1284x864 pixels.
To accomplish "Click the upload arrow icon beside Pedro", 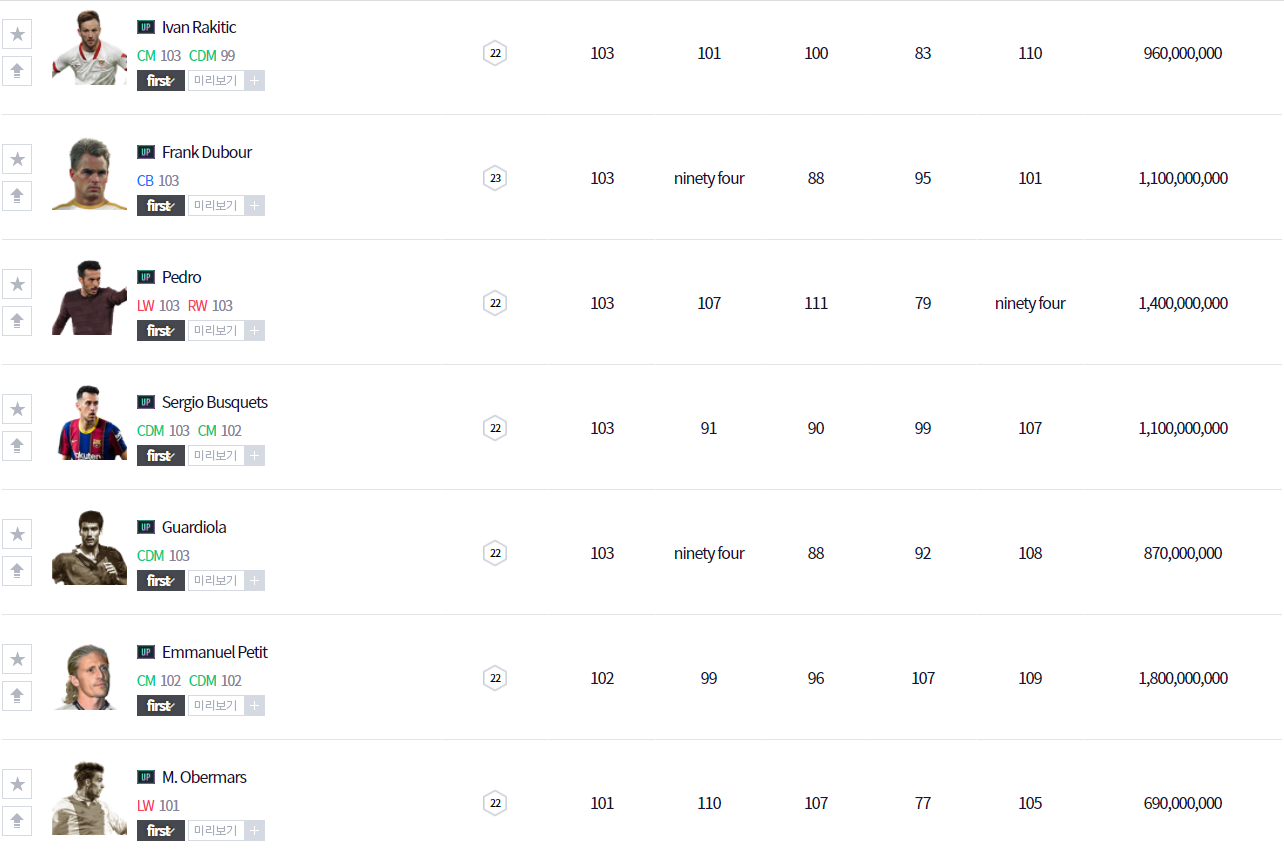I will pyautogui.click(x=17, y=321).
